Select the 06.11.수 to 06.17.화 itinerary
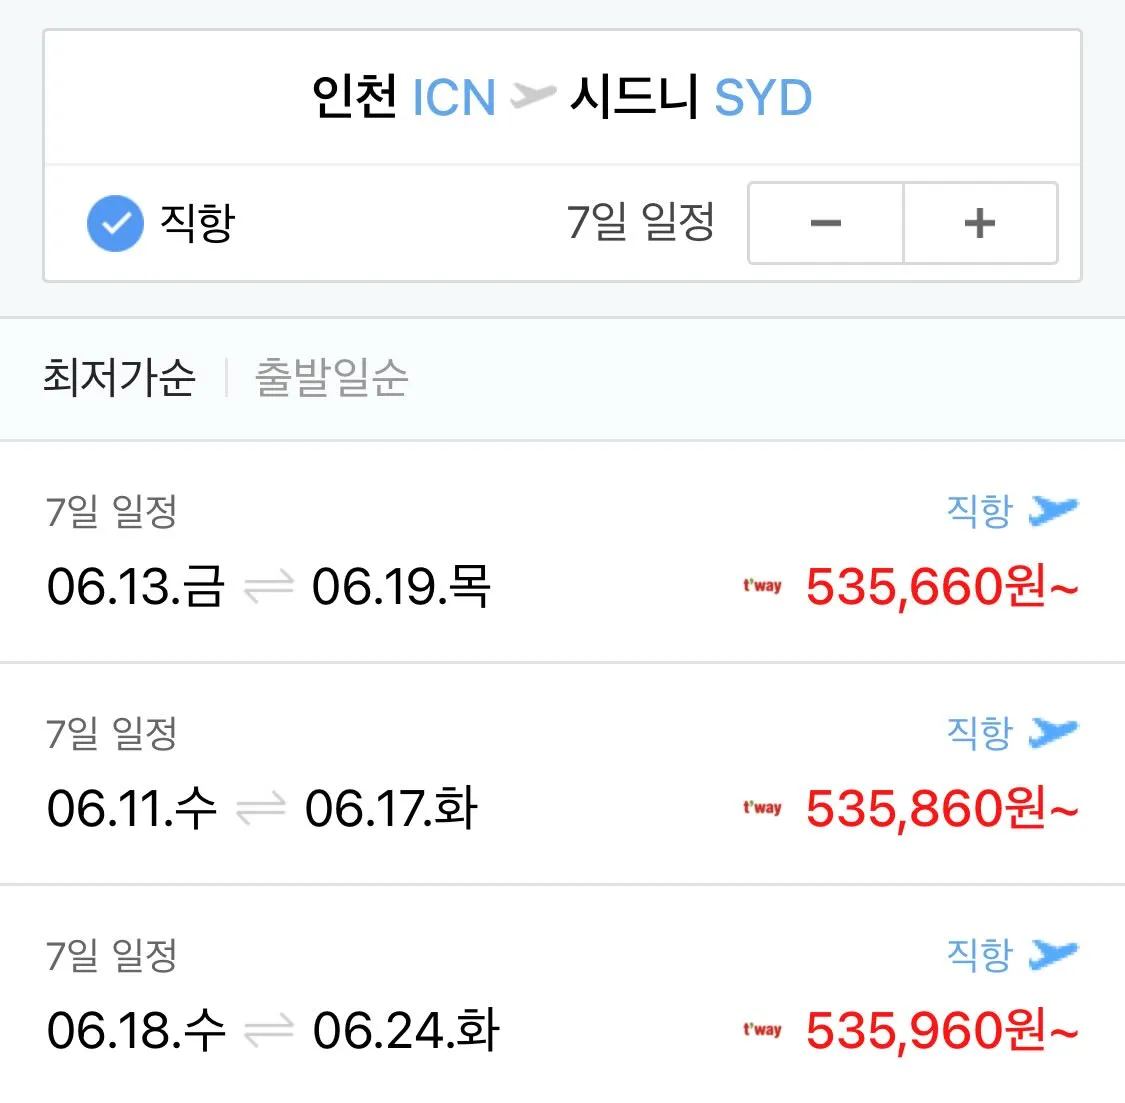 pos(262,808)
